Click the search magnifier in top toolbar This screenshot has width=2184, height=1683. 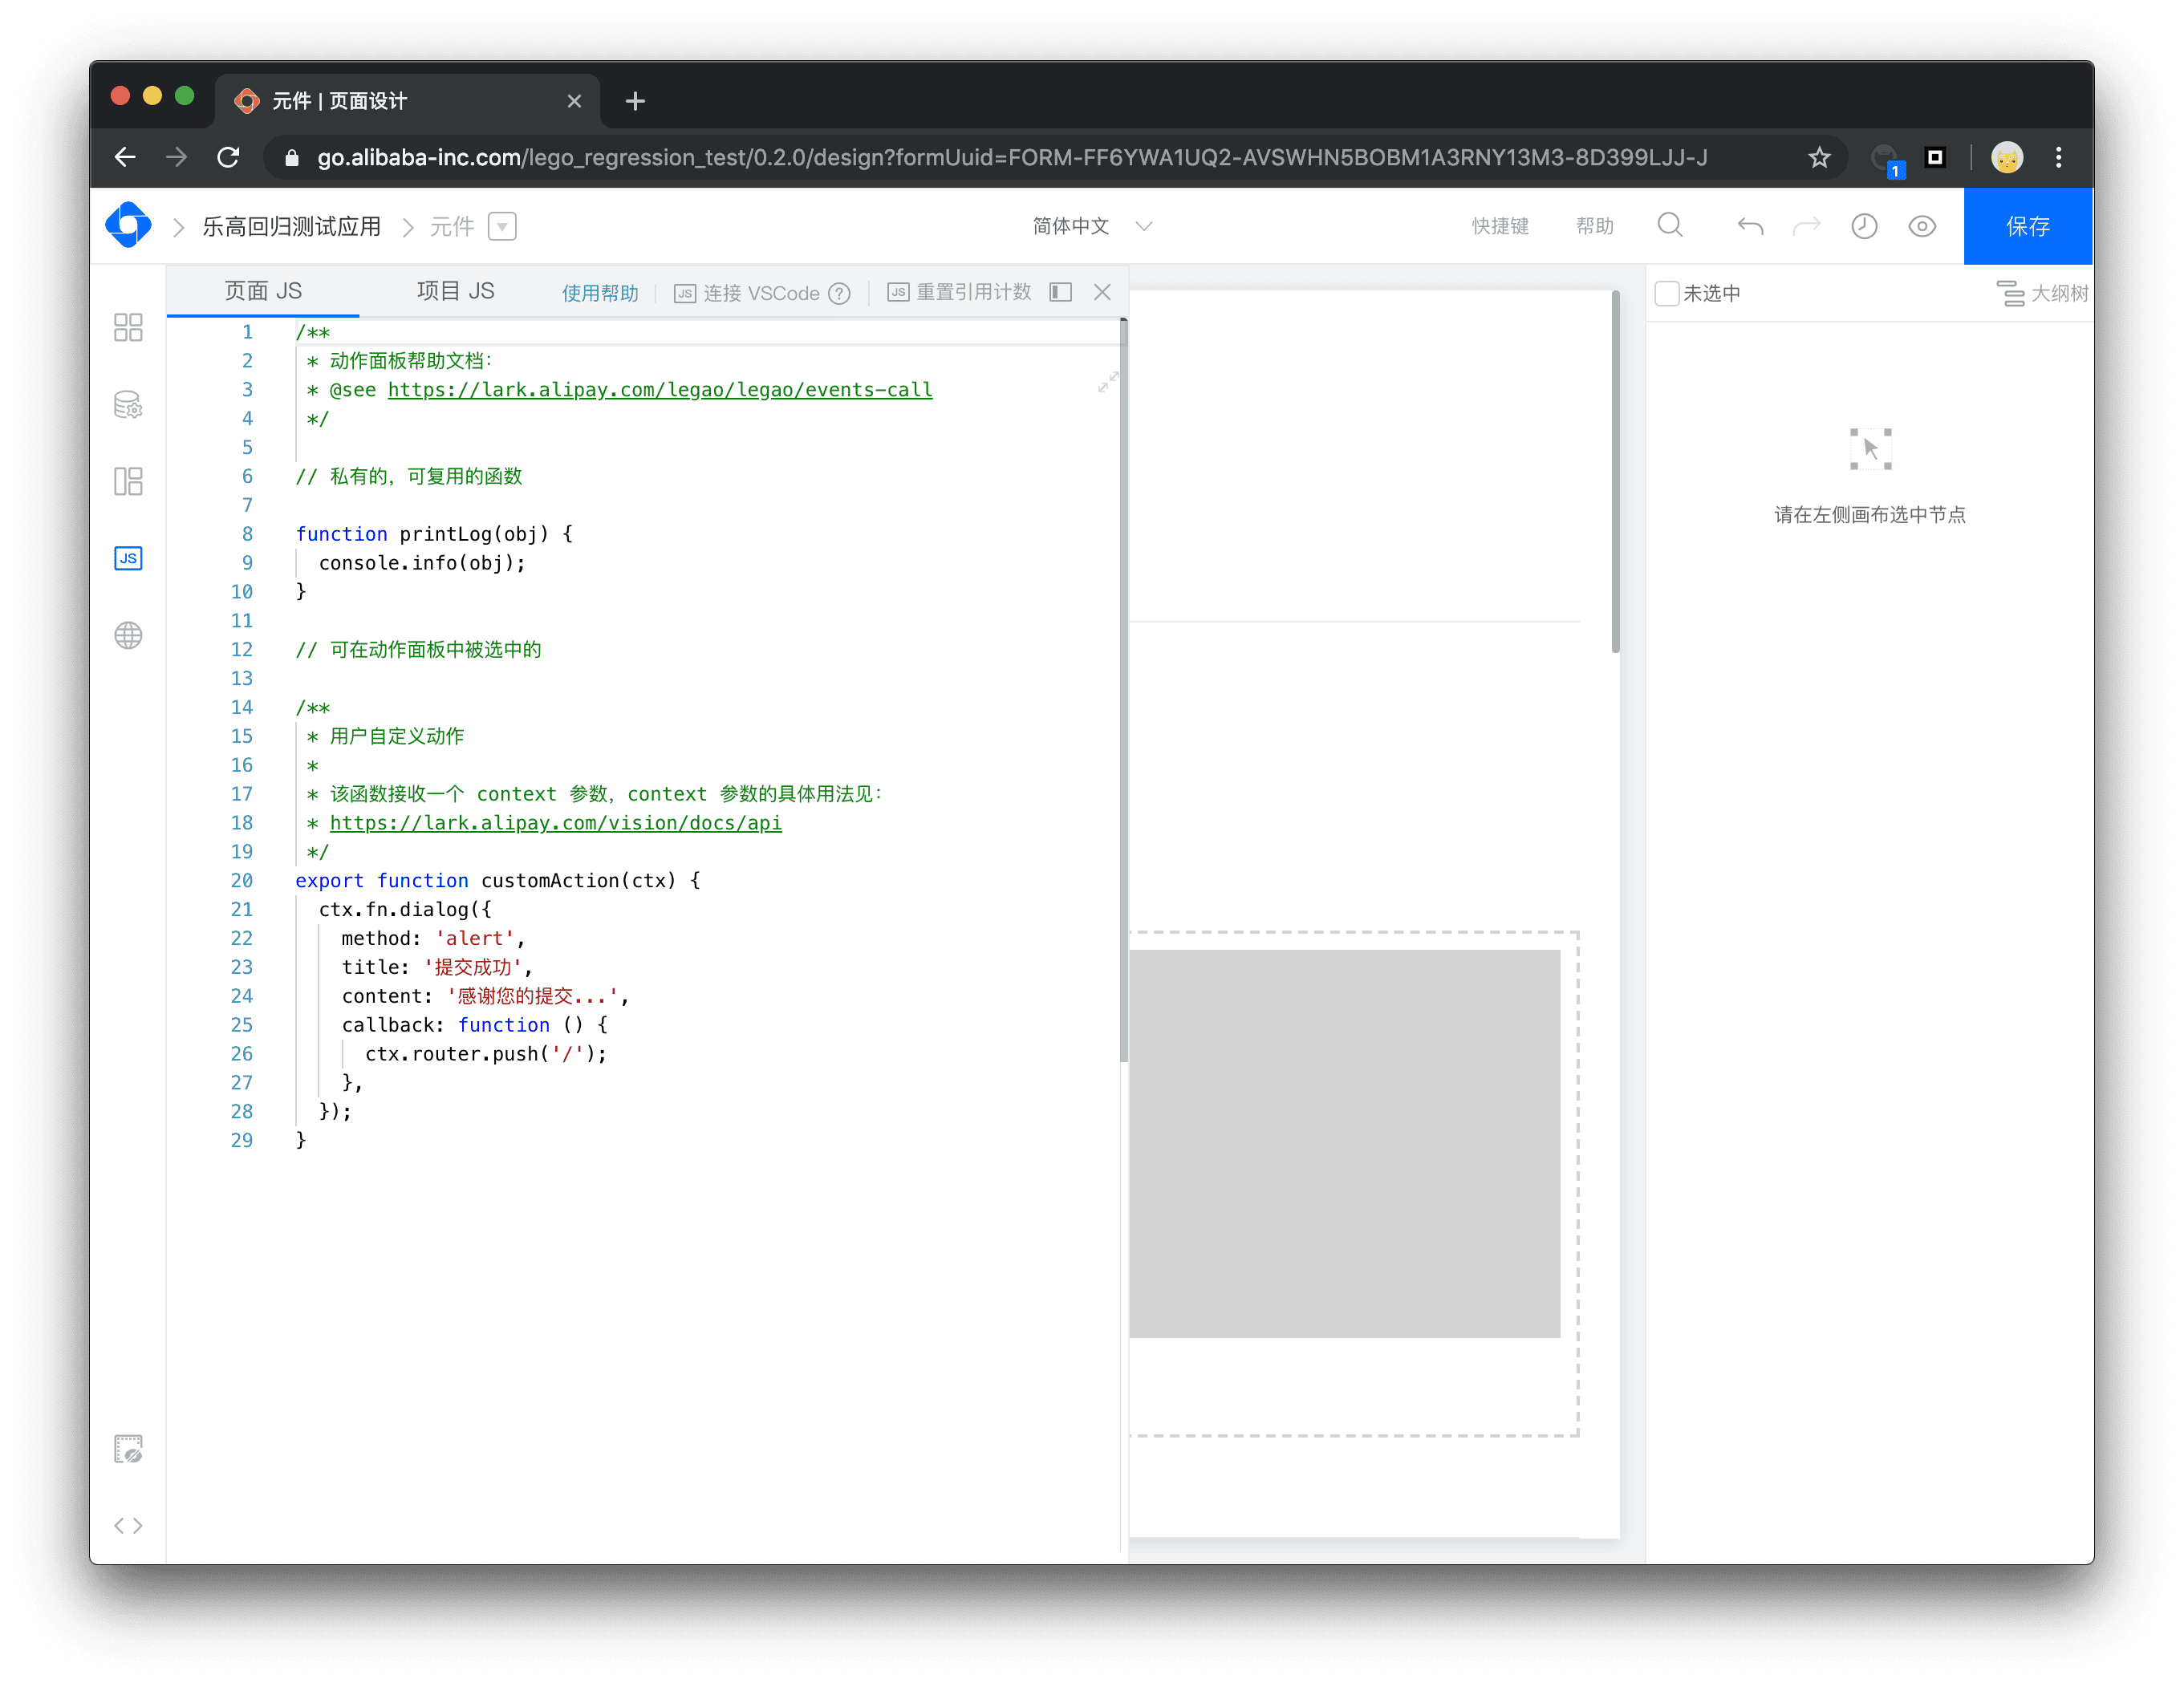tap(1669, 226)
